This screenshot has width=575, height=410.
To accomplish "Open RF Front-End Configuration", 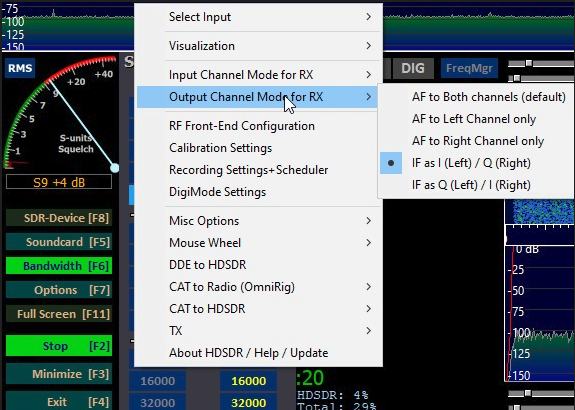I will [258, 126].
